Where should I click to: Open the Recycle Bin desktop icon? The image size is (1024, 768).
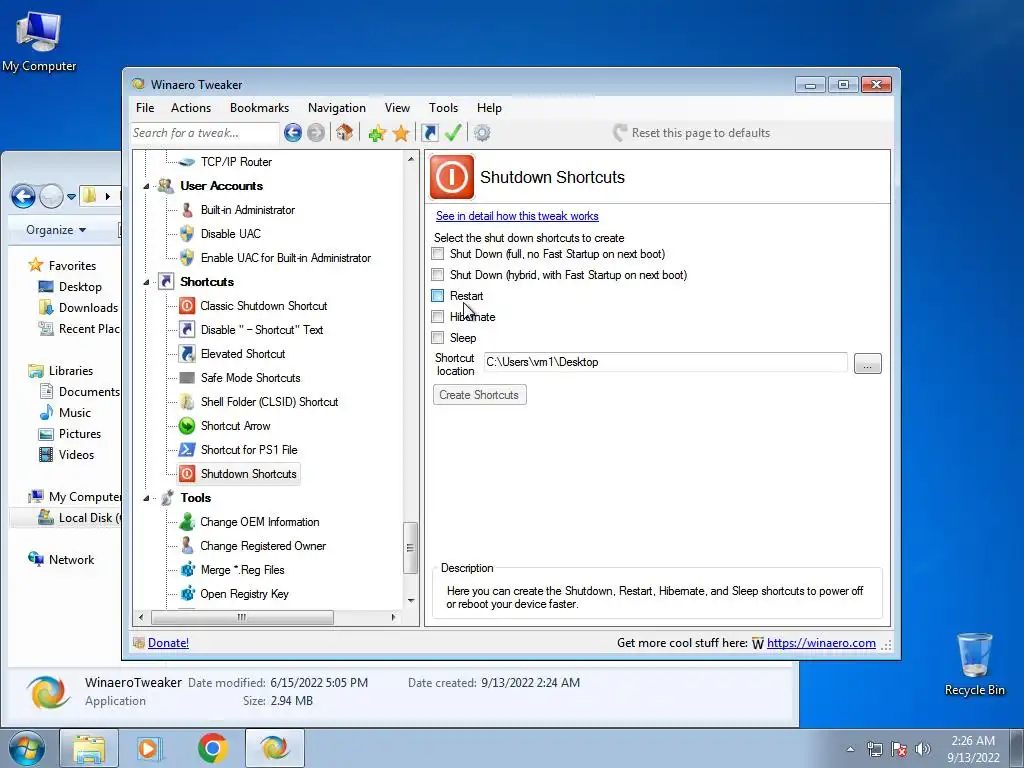(x=974, y=664)
